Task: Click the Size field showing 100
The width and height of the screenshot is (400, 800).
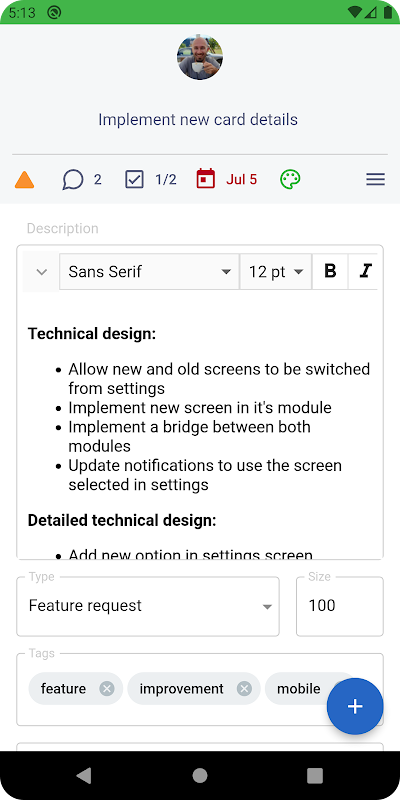Action: pos(340,606)
